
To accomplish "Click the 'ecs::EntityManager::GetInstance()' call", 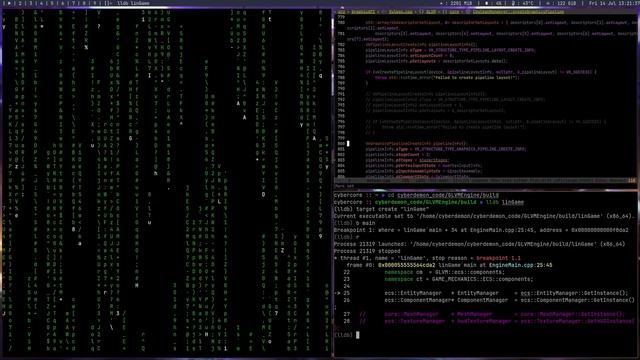I will point(574,293).
